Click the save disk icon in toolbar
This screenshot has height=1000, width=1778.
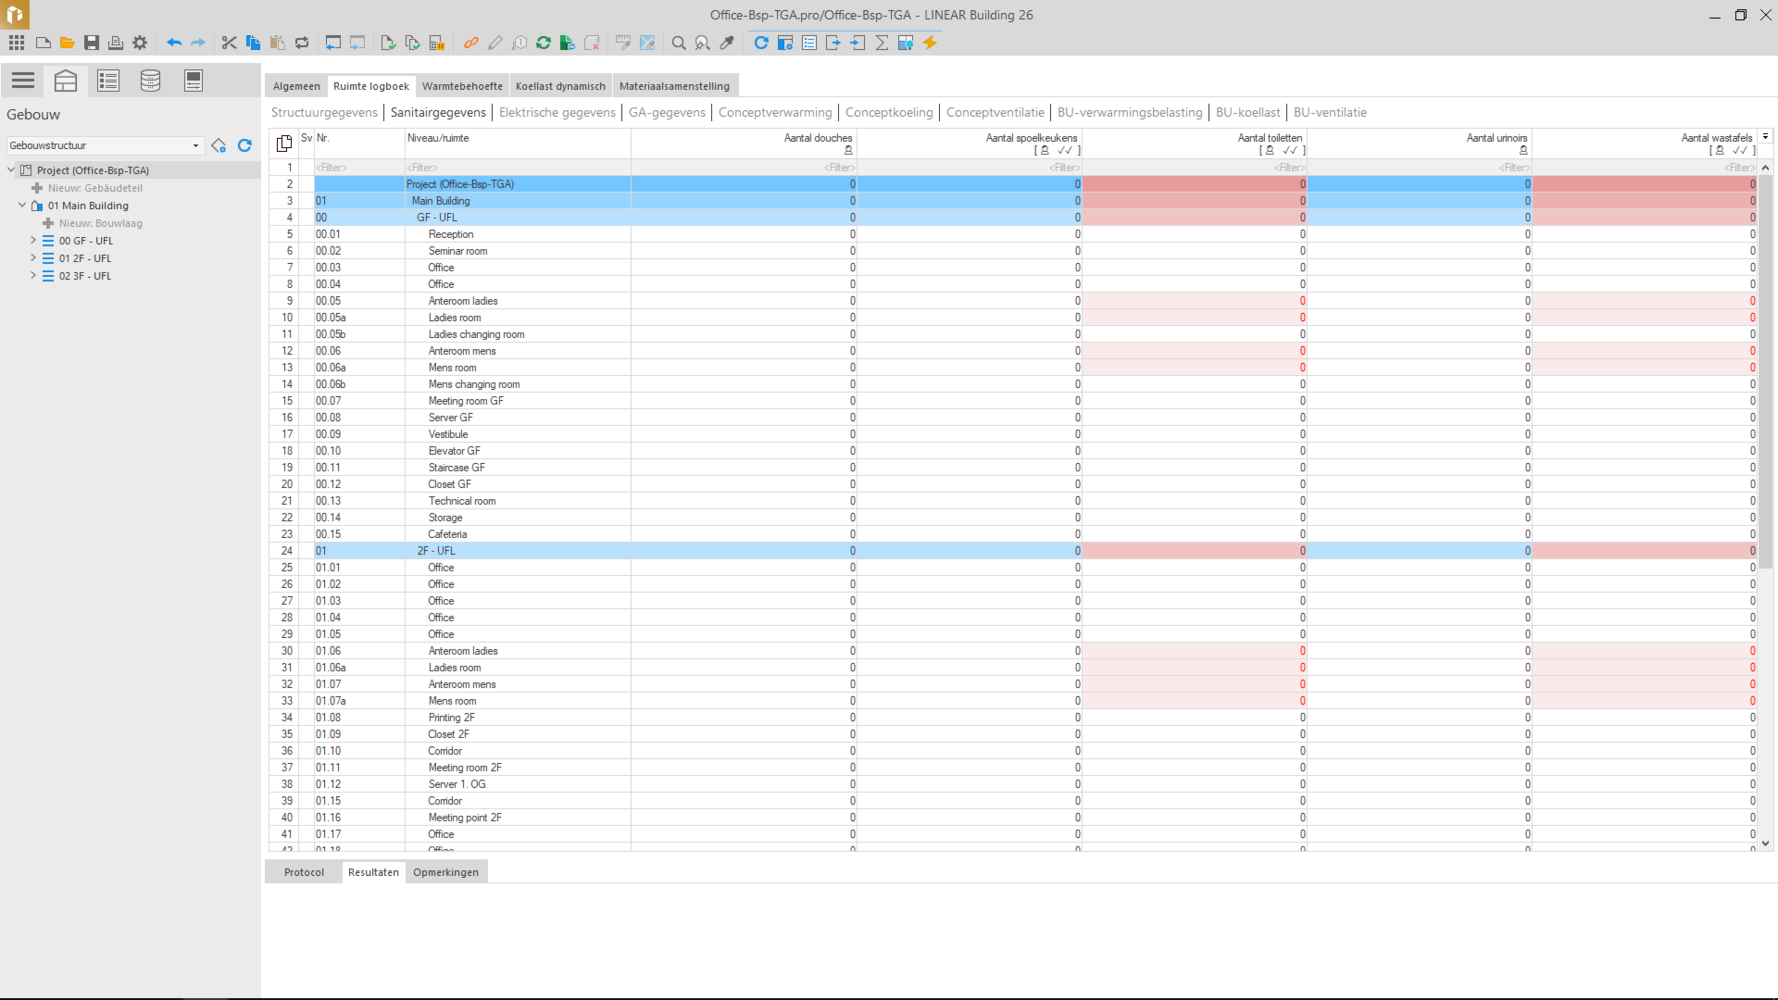pyautogui.click(x=91, y=43)
